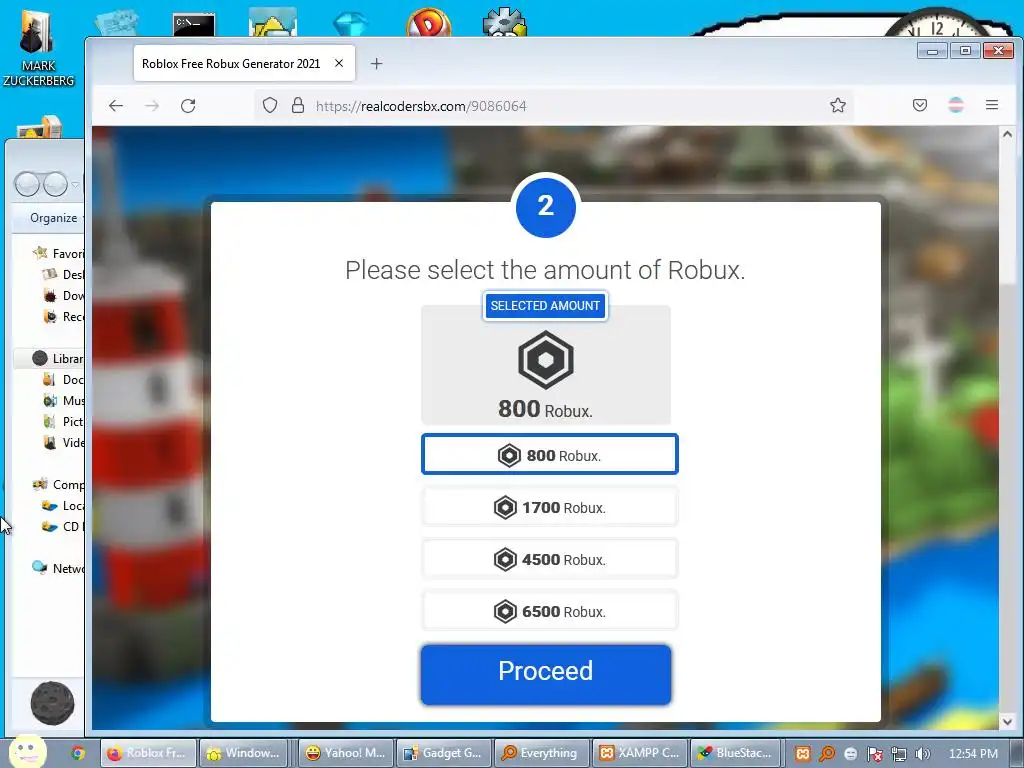Switch to the BlueStac... taskbar button
This screenshot has height=768, width=1024.
coord(736,753)
